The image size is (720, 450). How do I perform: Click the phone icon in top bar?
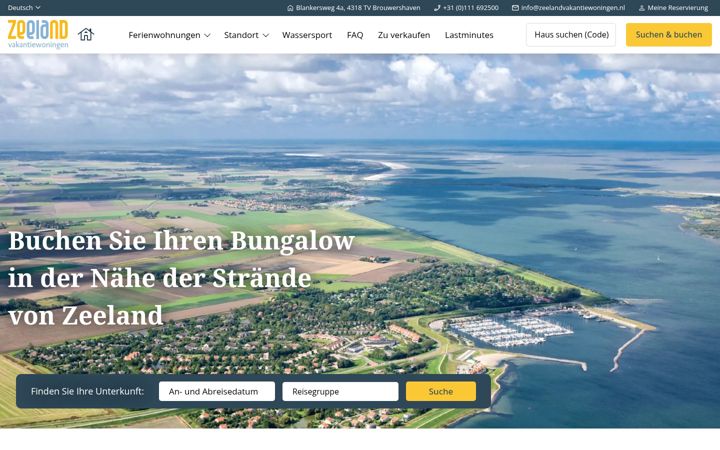437,8
